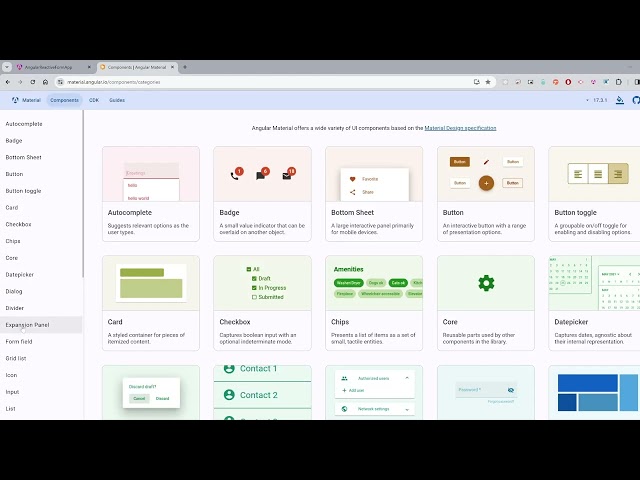
Task: Select the right-align toggle in Button toggle card
Action: click(x=618, y=174)
